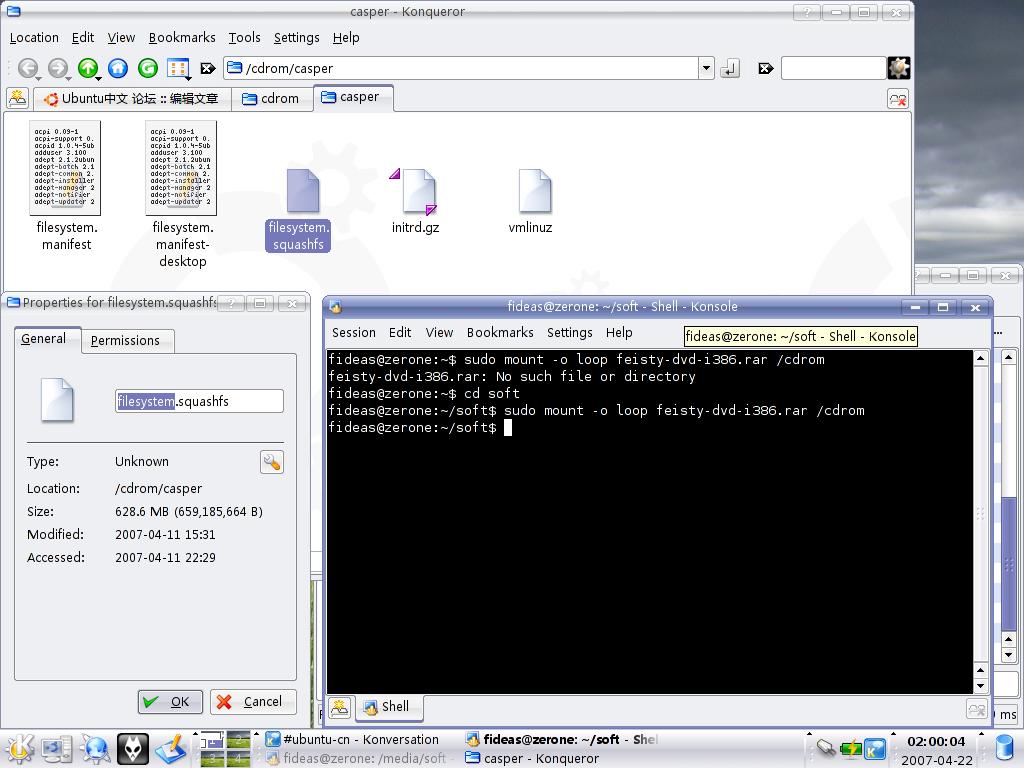Click the animated KDE gear icon
The width and height of the screenshot is (1024, 768).
(899, 68)
